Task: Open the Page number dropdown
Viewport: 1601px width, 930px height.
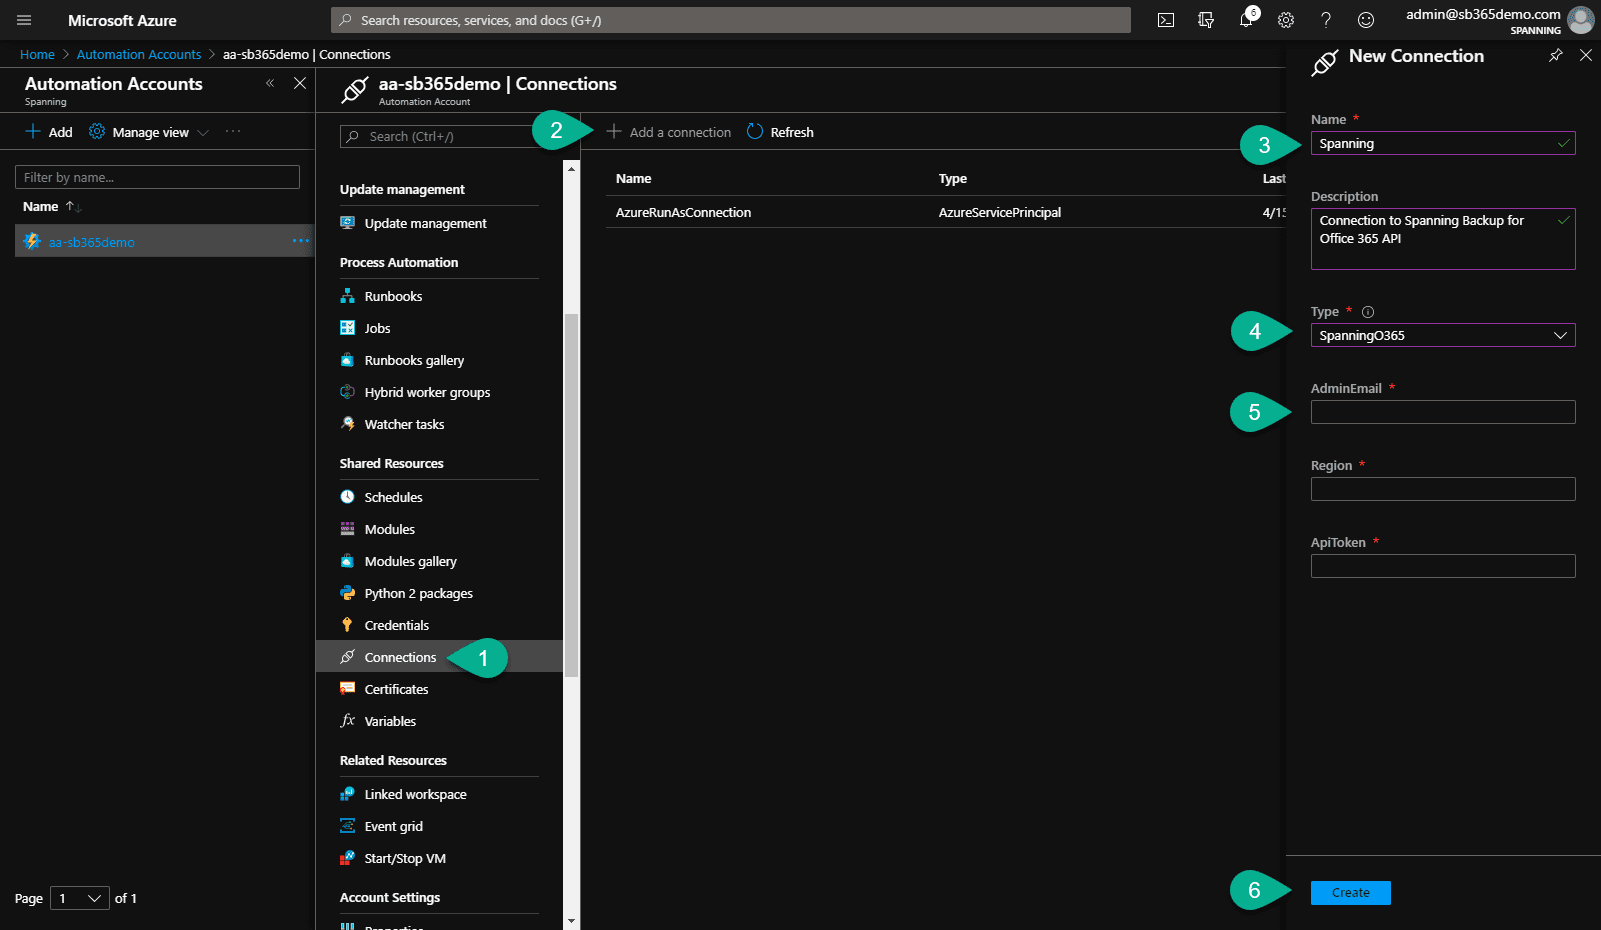Action: point(80,898)
